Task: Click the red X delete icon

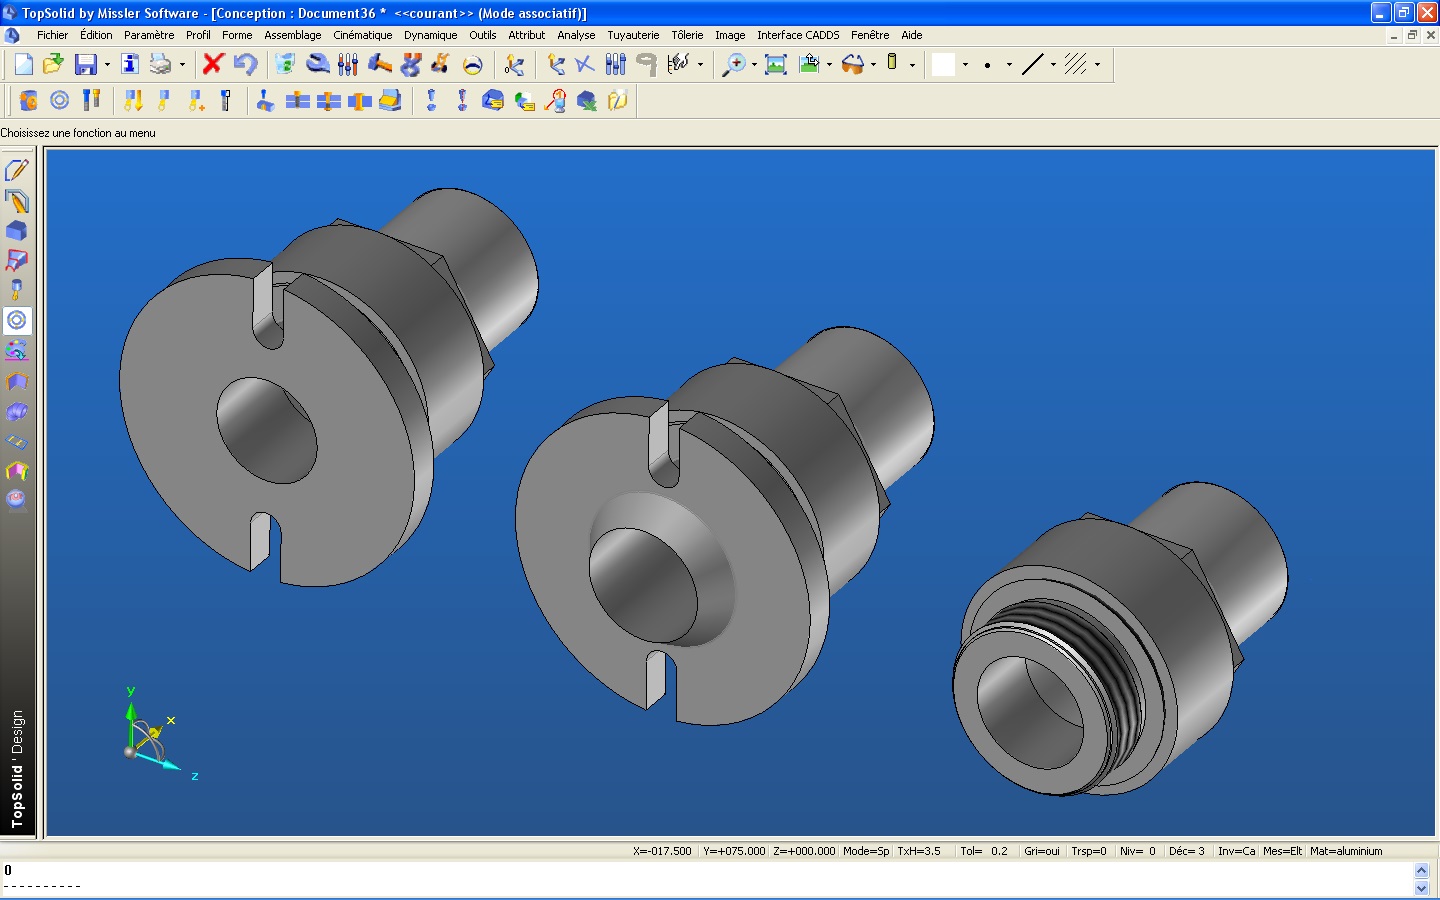Action: pos(212,65)
